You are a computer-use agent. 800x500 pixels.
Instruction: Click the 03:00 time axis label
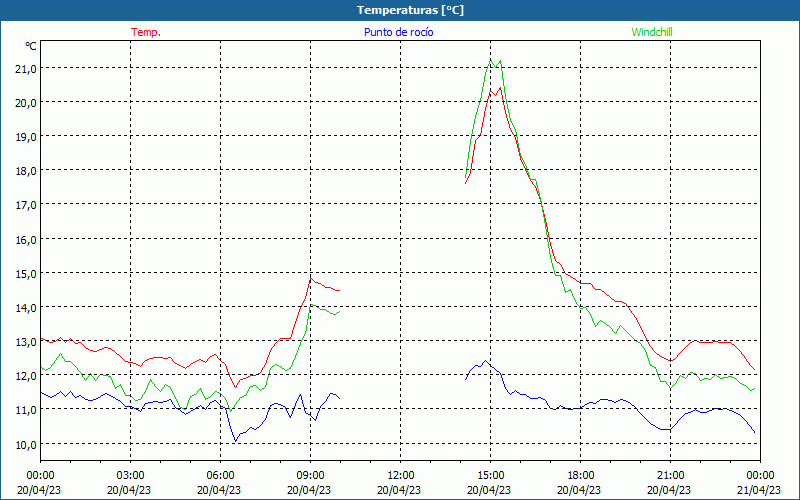pyautogui.click(x=130, y=476)
